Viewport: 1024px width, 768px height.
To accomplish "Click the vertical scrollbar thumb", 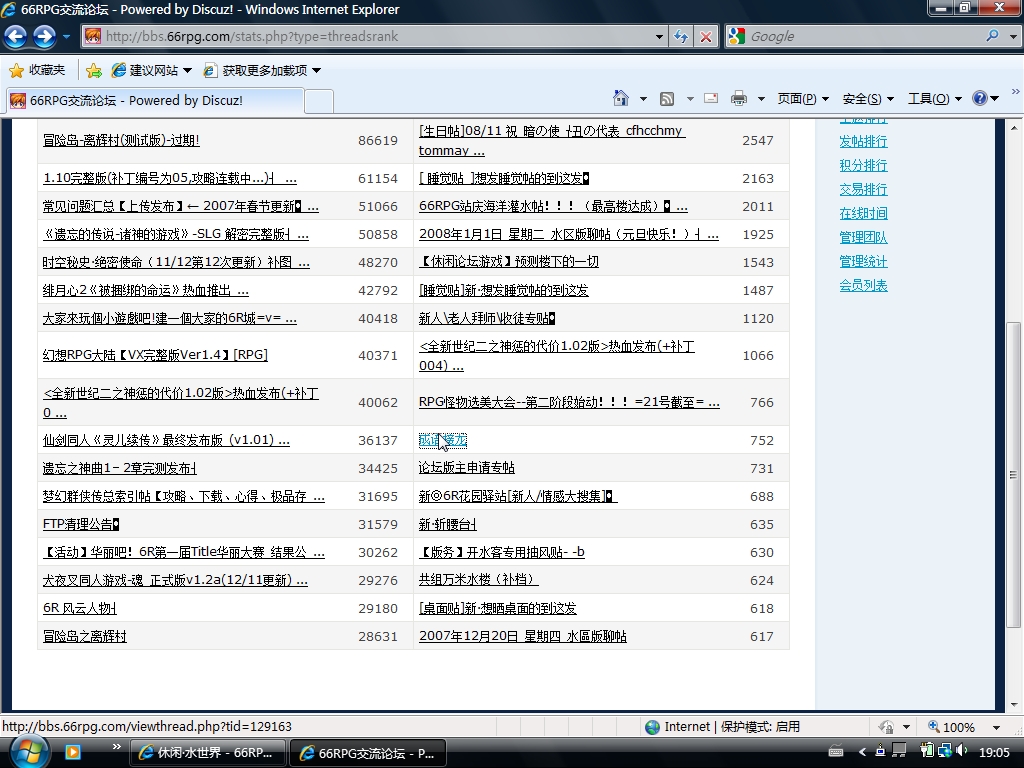I will tap(1013, 475).
